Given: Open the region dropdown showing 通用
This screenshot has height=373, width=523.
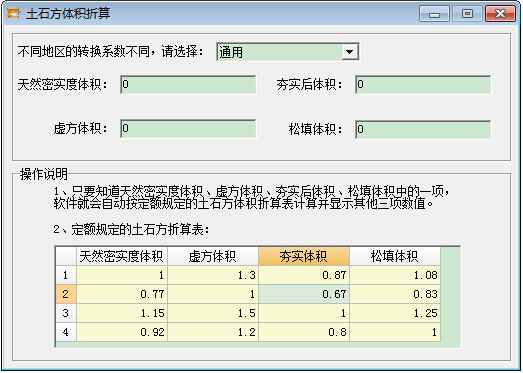Looking at the screenshot, I should pyautogui.click(x=288, y=52).
